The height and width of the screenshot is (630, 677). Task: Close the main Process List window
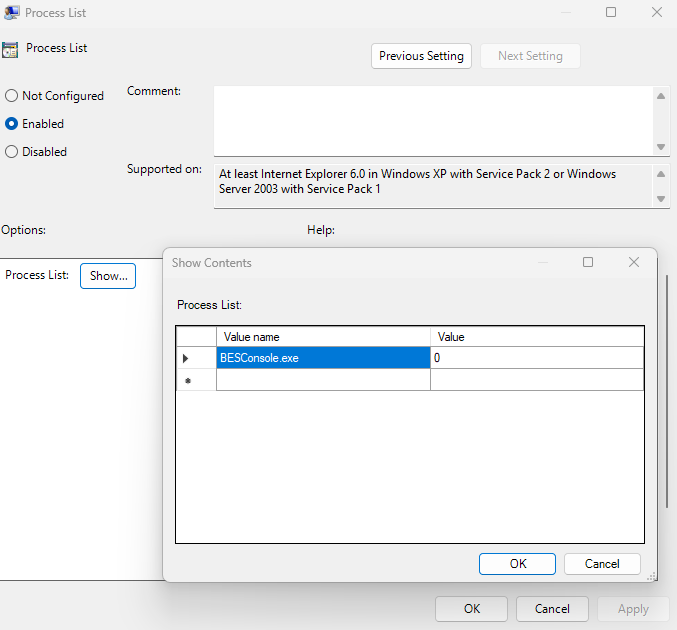coord(657,12)
